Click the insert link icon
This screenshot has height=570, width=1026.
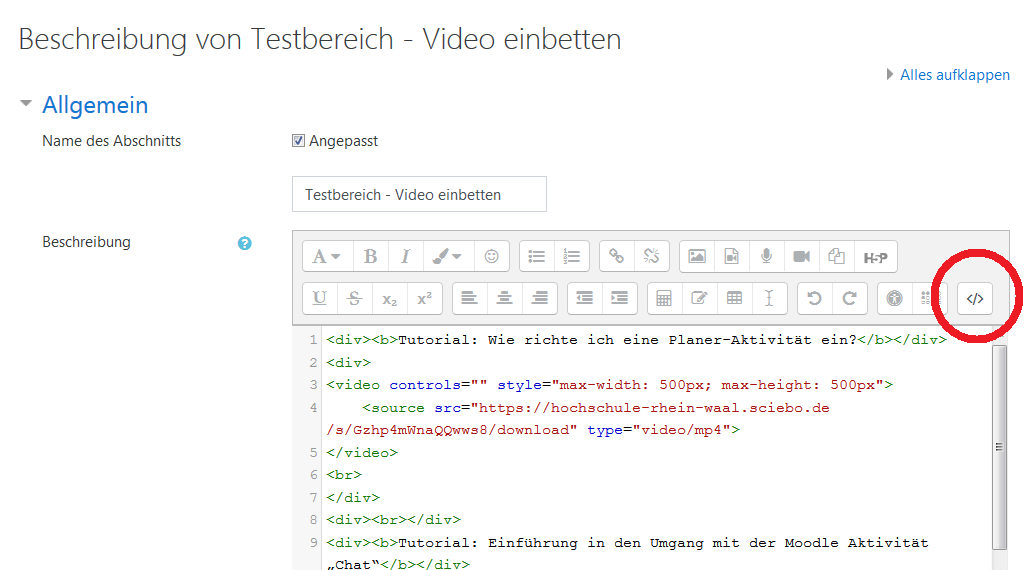click(x=617, y=257)
